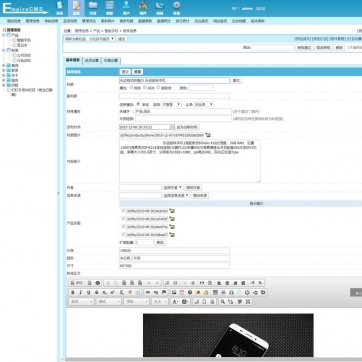Apply Bold in the editor toolbar

coord(73,292)
